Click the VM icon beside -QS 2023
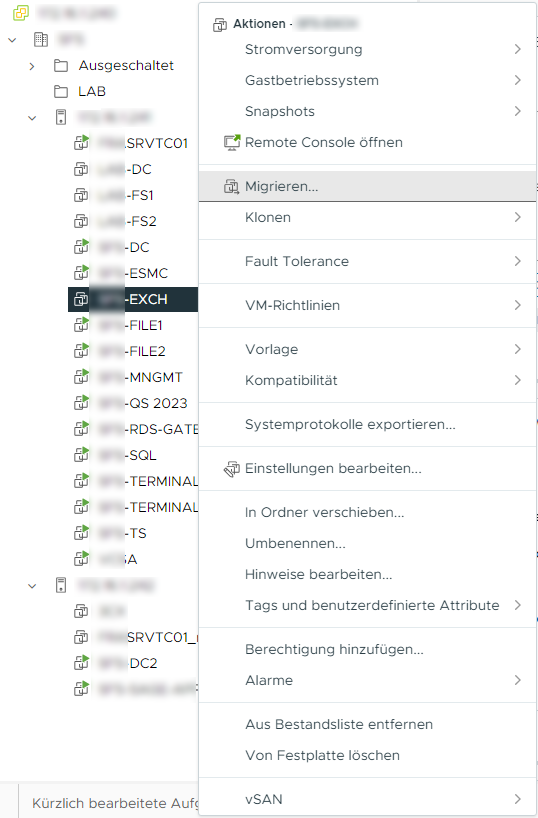The height and width of the screenshot is (818, 538). point(81,403)
